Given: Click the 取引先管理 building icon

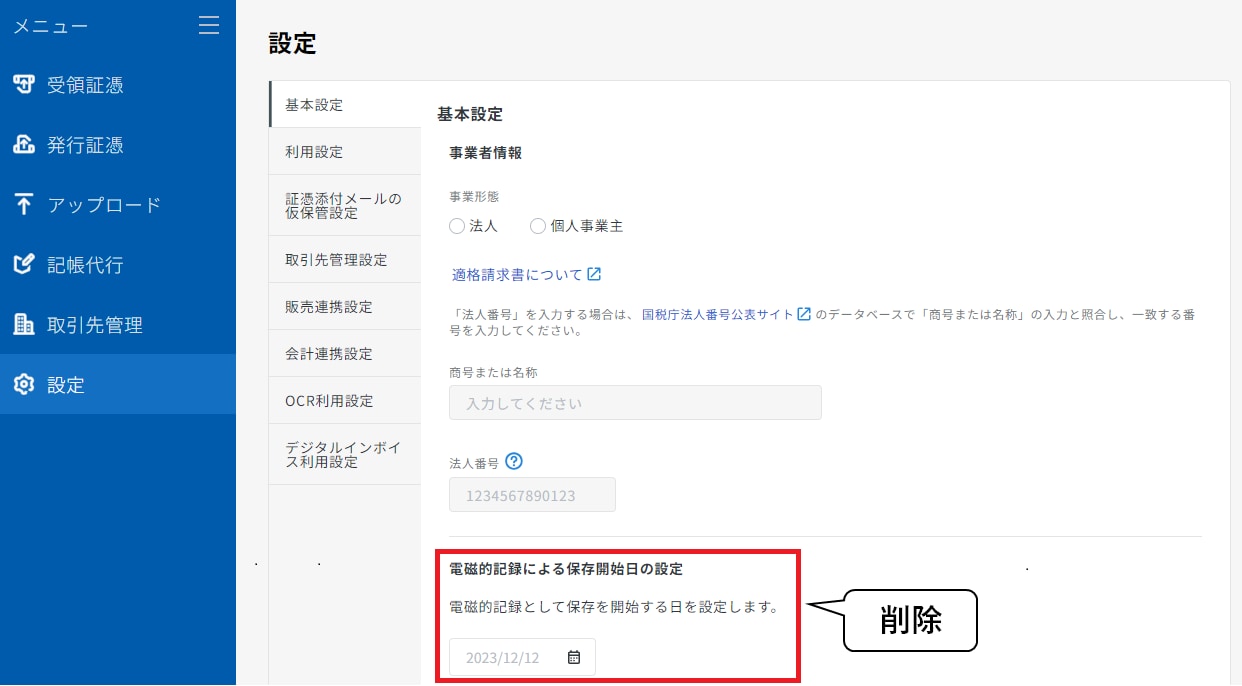Looking at the screenshot, I should click(24, 325).
